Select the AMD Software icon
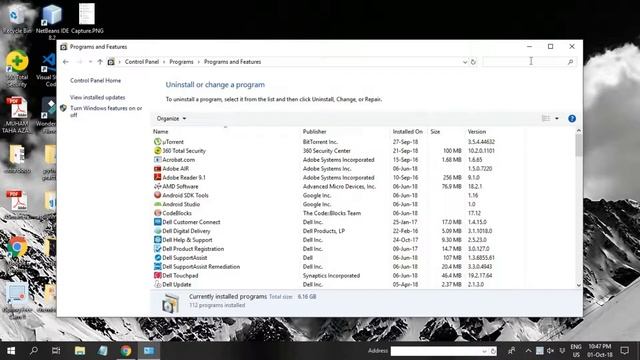Viewport: 640px width, 360px height. pos(158,187)
